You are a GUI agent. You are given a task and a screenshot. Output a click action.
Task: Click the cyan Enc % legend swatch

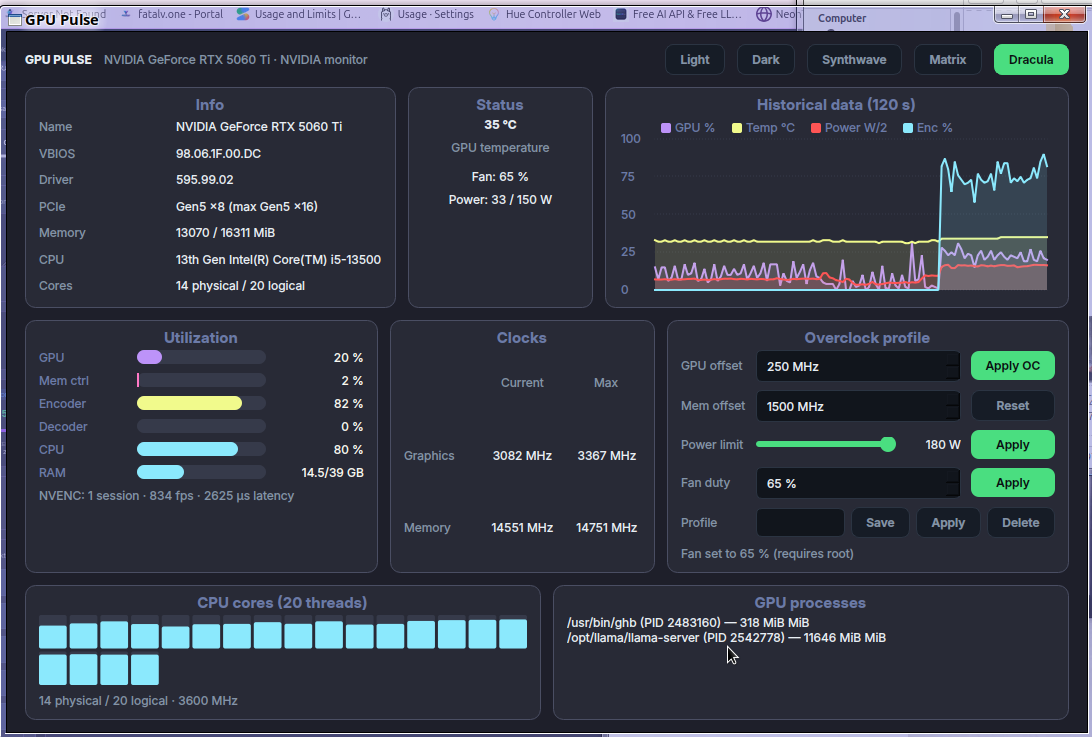point(908,128)
